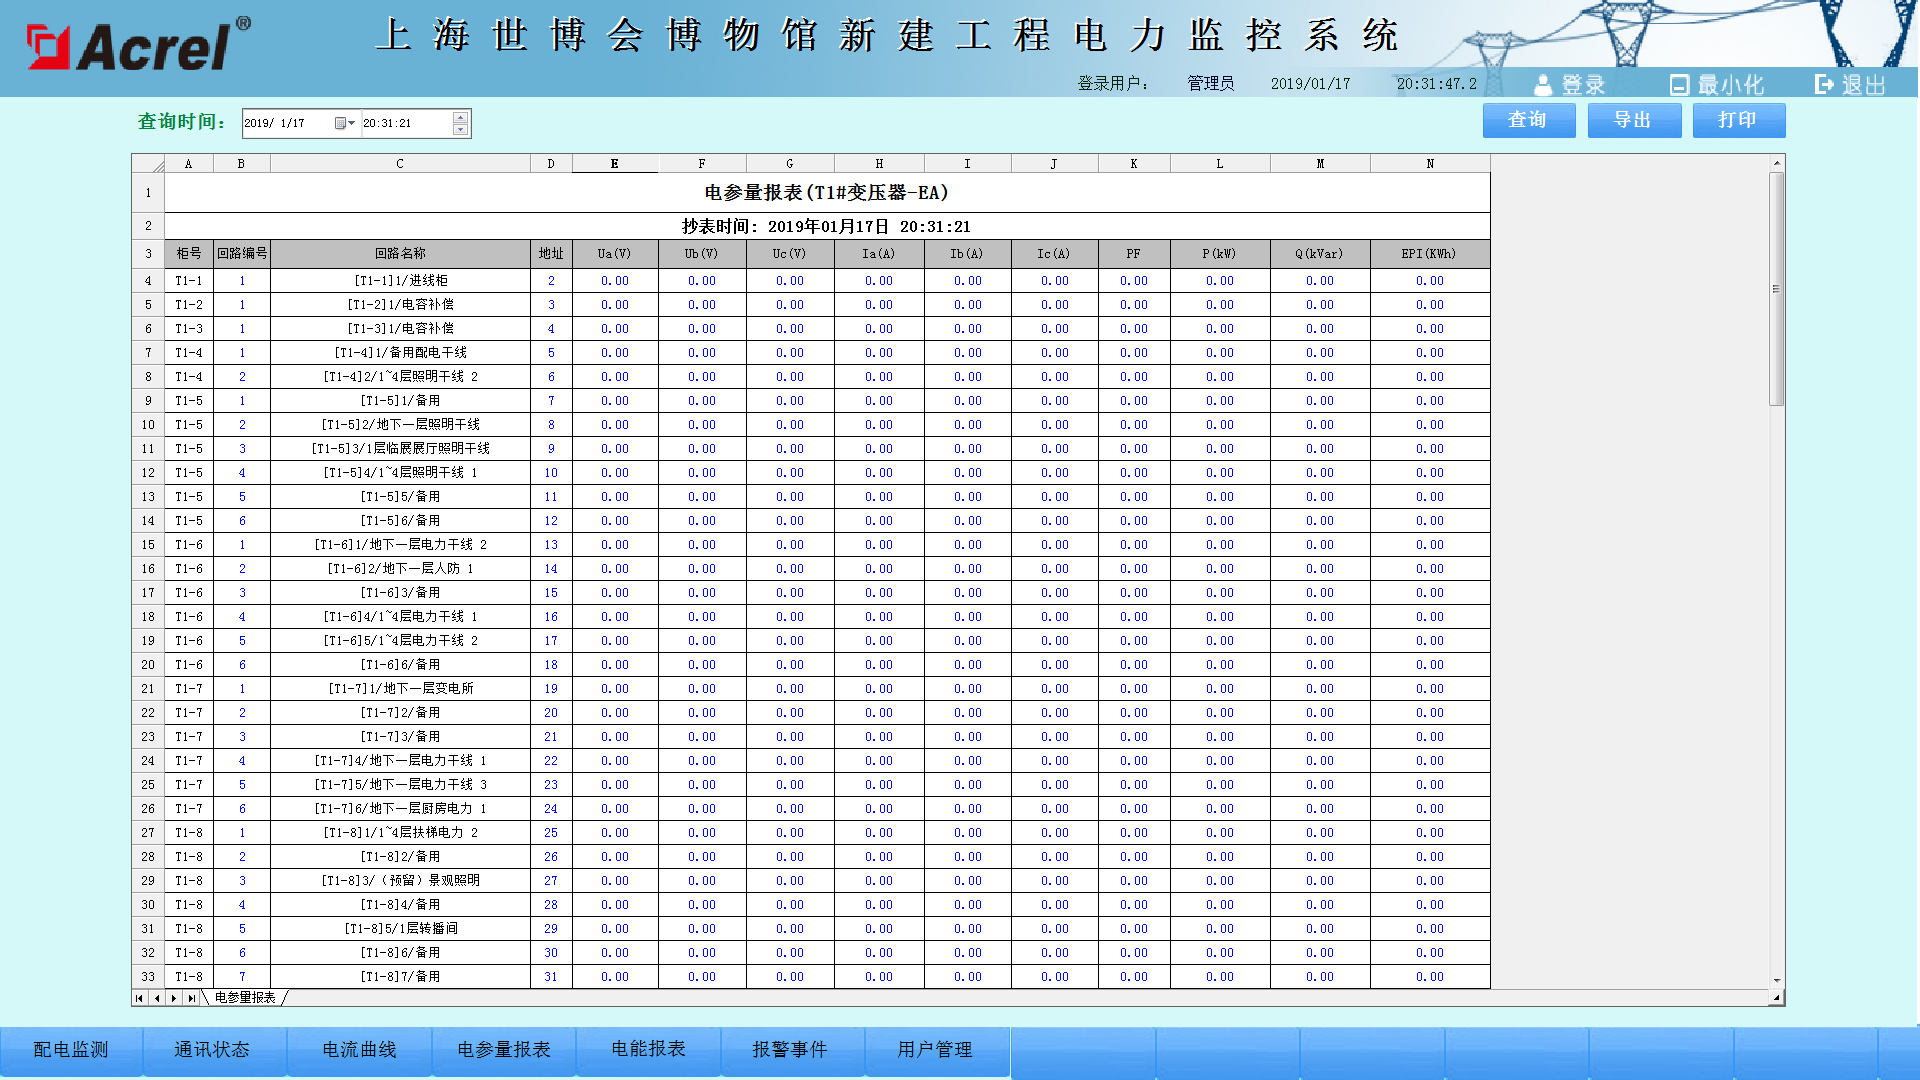This screenshot has height=1080, width=1920.
Task: Click the 管理员 logged-in user label
Action: [x=1210, y=84]
